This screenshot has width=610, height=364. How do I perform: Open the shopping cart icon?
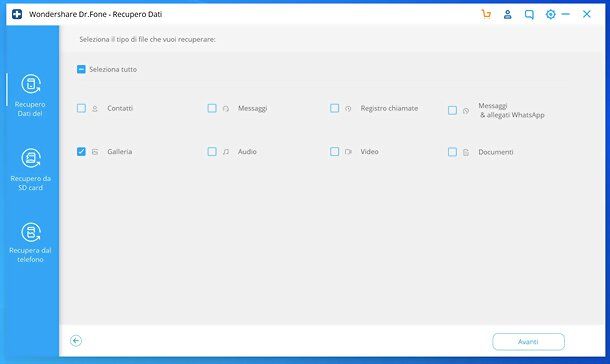coord(486,14)
